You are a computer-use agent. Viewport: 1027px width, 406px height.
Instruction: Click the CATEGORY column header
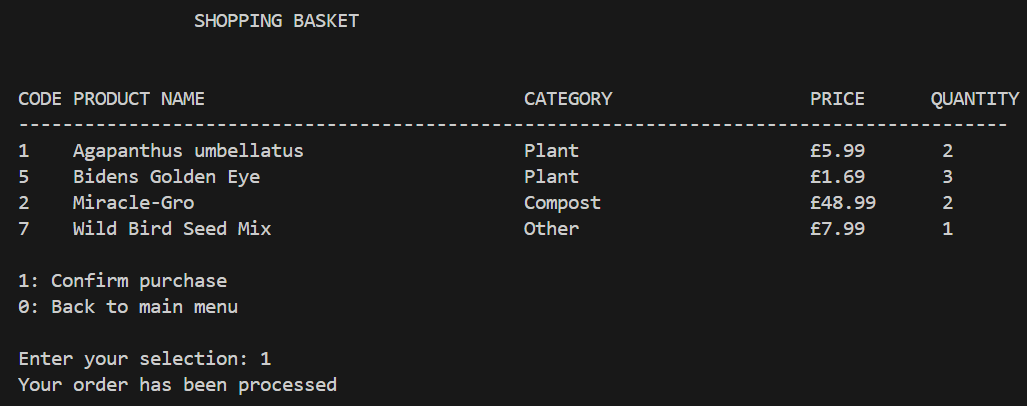click(x=568, y=99)
